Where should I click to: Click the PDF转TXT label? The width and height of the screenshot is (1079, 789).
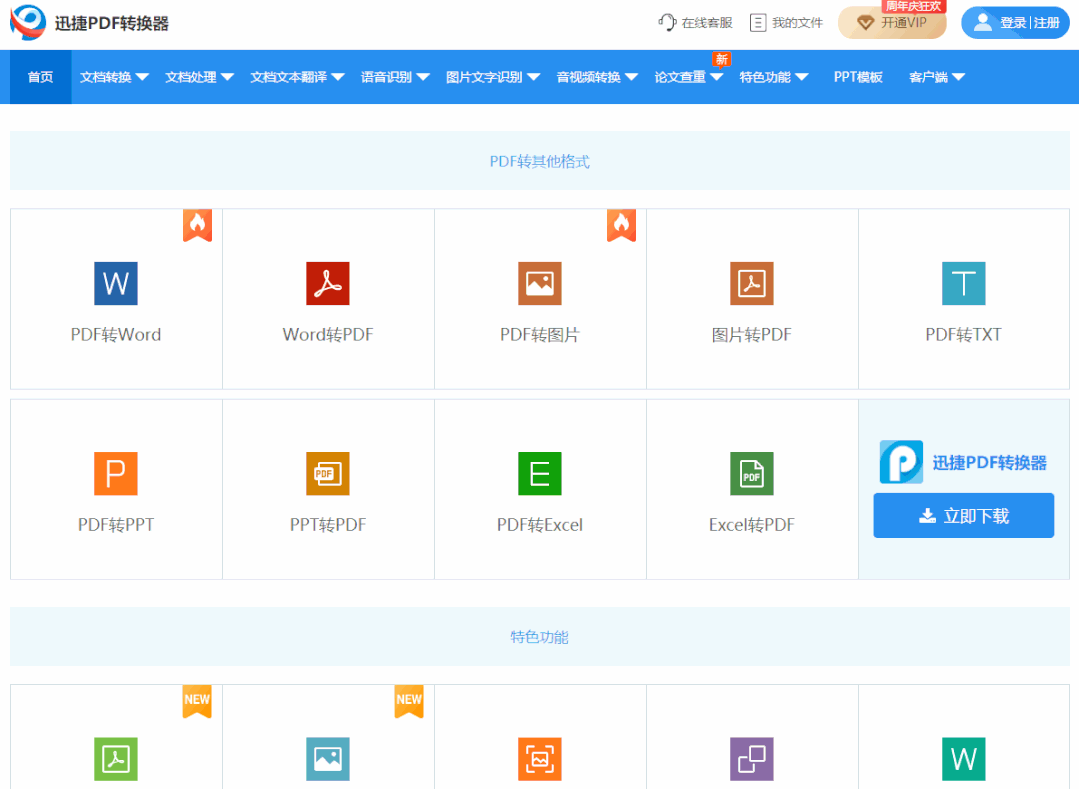pos(963,335)
